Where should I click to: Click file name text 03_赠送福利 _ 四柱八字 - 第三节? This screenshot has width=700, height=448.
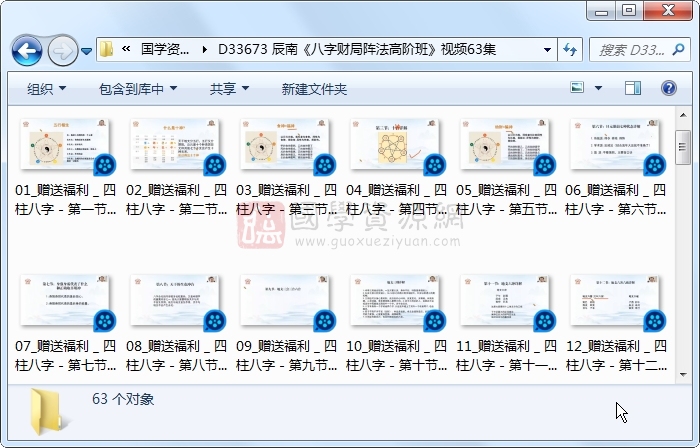(x=286, y=199)
